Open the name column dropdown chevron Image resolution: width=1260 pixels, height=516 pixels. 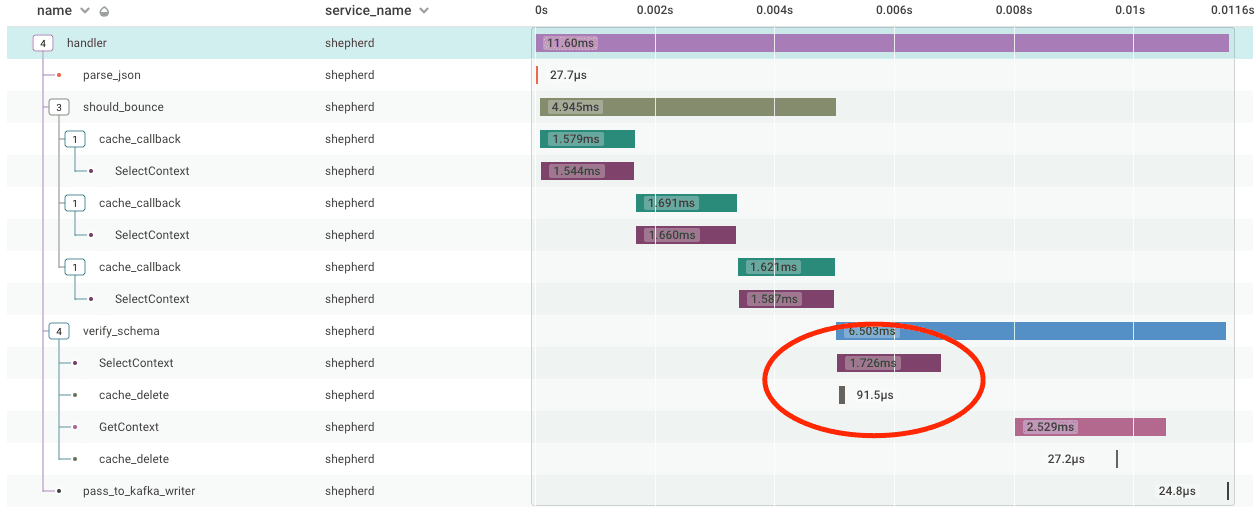click(x=84, y=11)
